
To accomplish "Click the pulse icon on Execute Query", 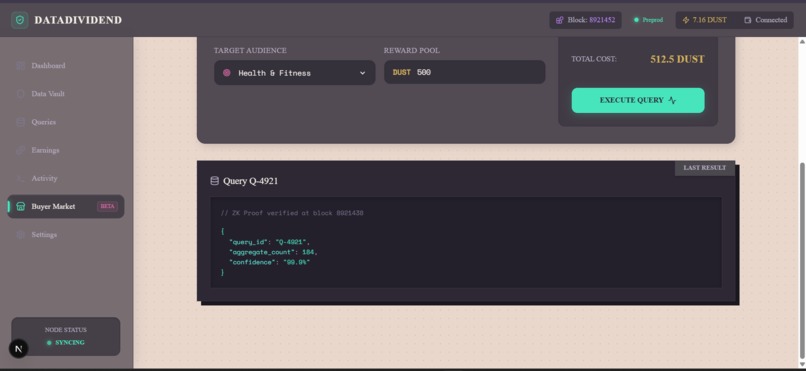I will [672, 100].
